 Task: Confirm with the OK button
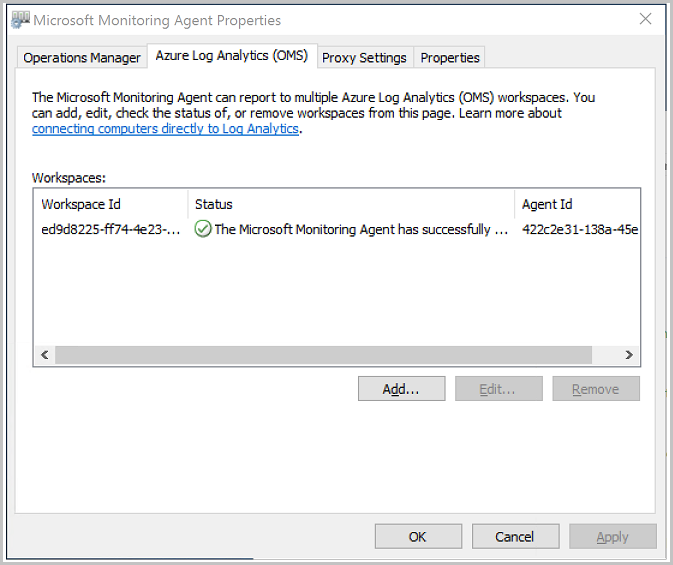click(x=418, y=536)
